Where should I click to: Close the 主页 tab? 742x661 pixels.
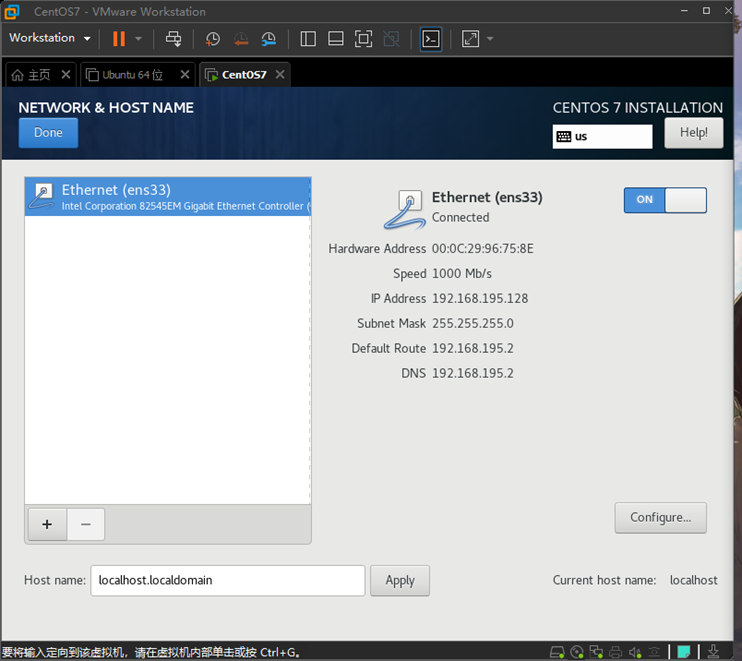pos(66,74)
